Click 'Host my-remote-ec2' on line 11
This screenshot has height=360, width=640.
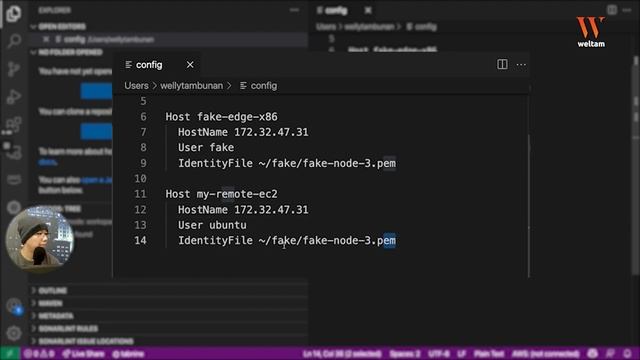click(221, 194)
